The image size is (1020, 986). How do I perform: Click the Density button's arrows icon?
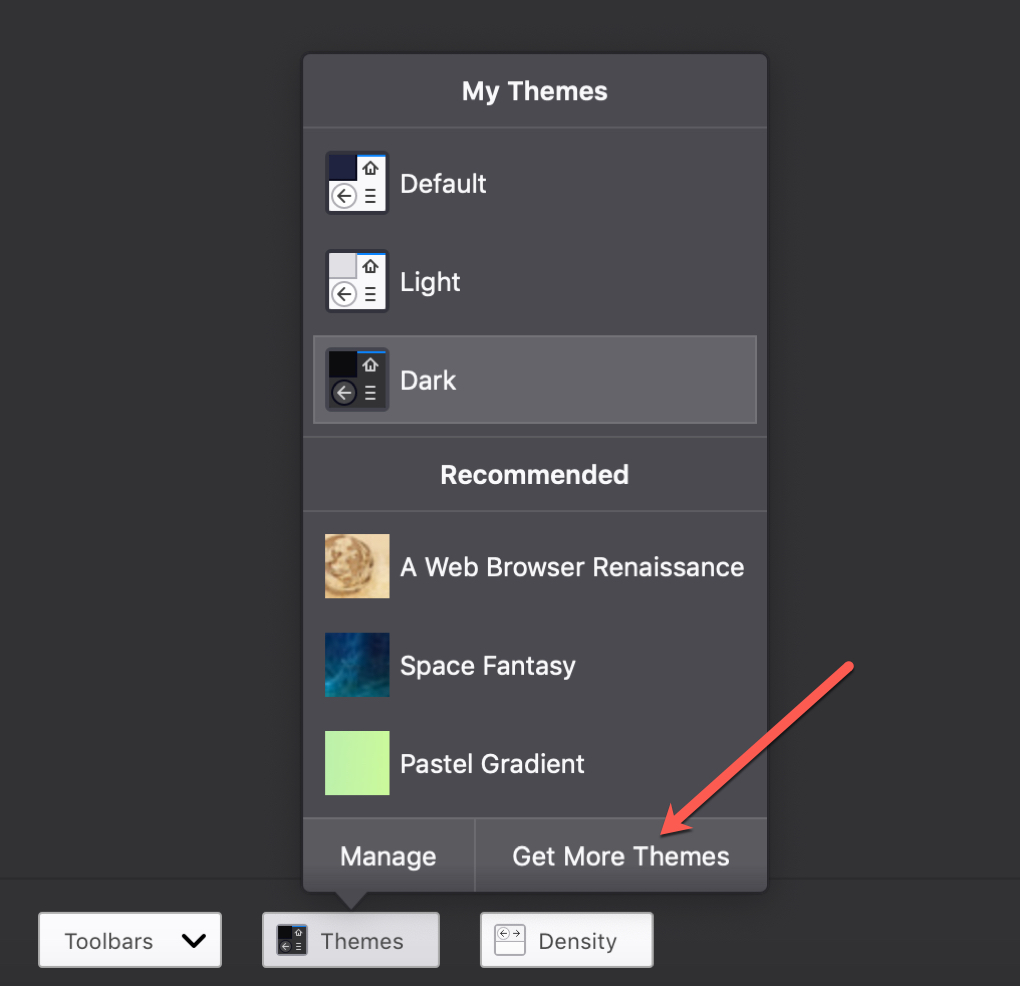pyautogui.click(x=509, y=940)
